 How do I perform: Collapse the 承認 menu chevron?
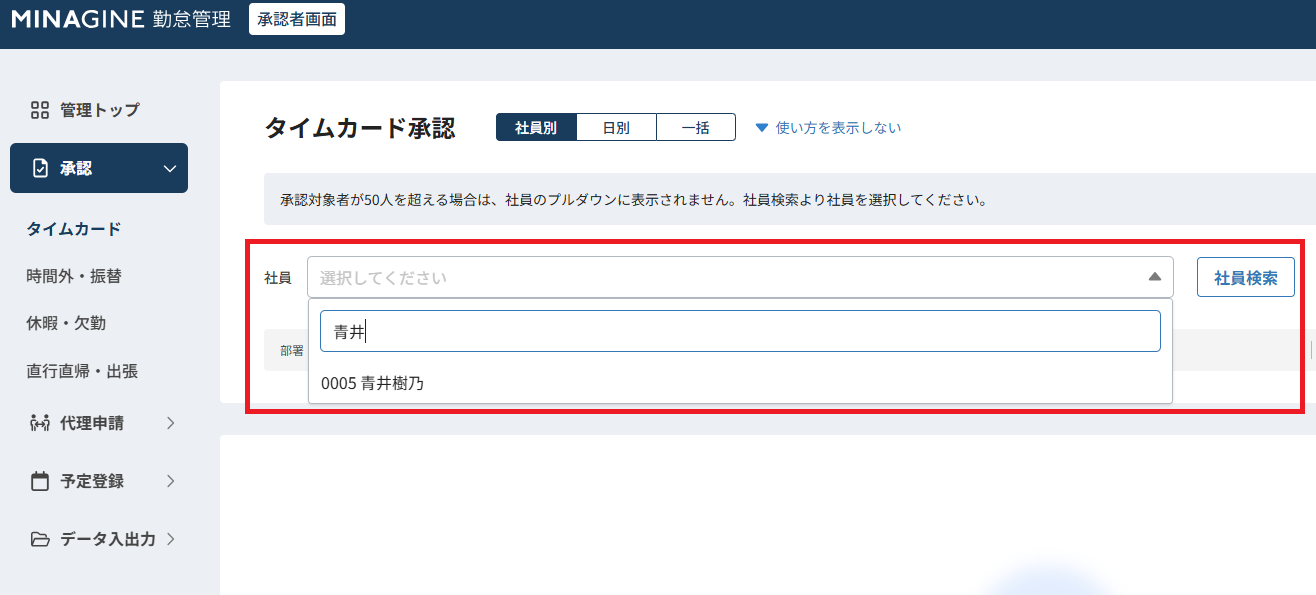click(170, 168)
